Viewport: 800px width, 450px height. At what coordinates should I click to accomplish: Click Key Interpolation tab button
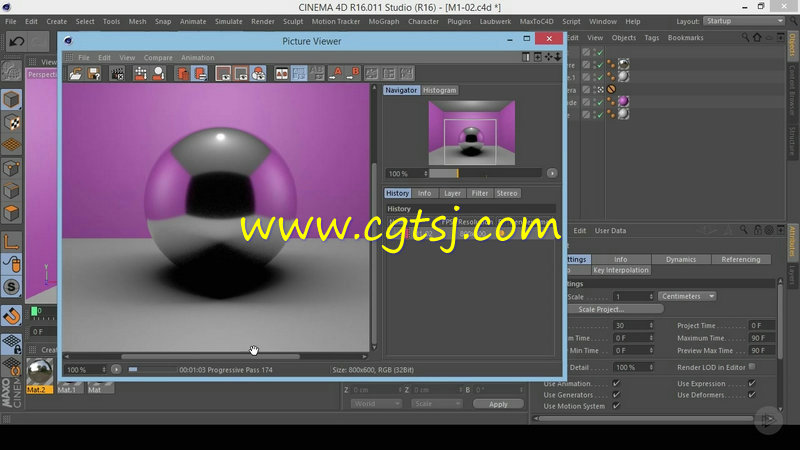pos(621,270)
